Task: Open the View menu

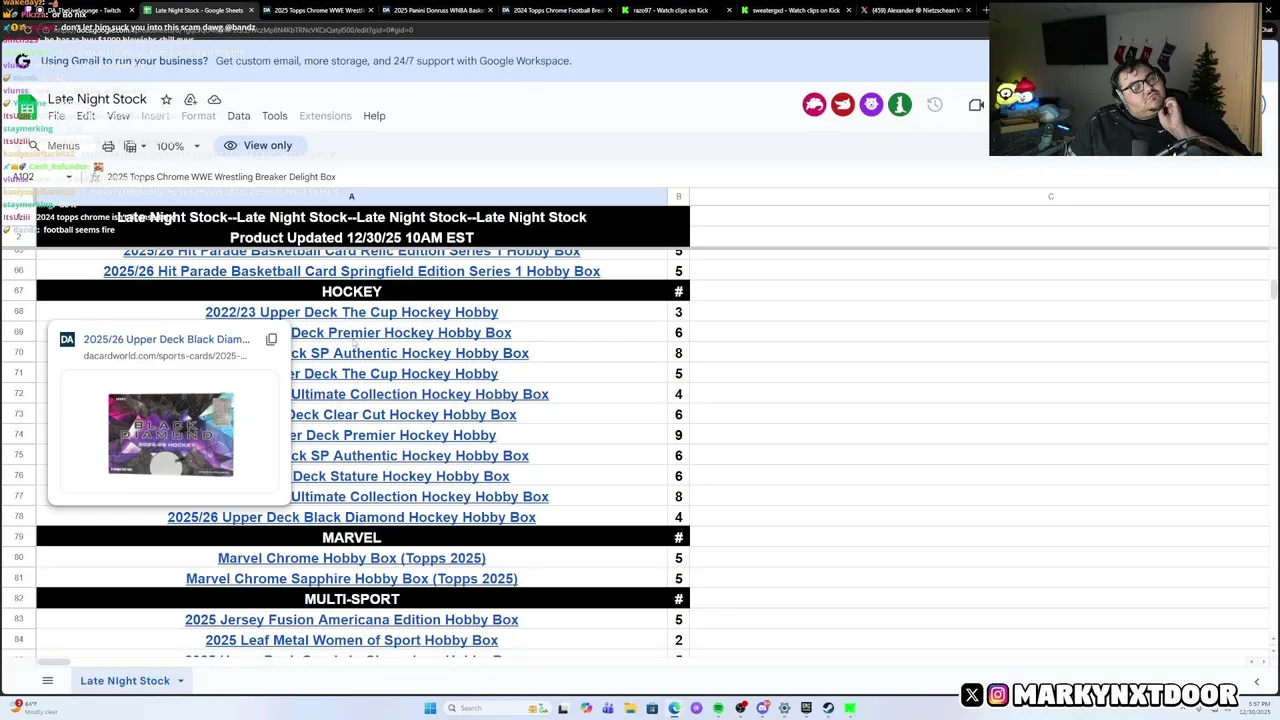Action: tap(118, 116)
